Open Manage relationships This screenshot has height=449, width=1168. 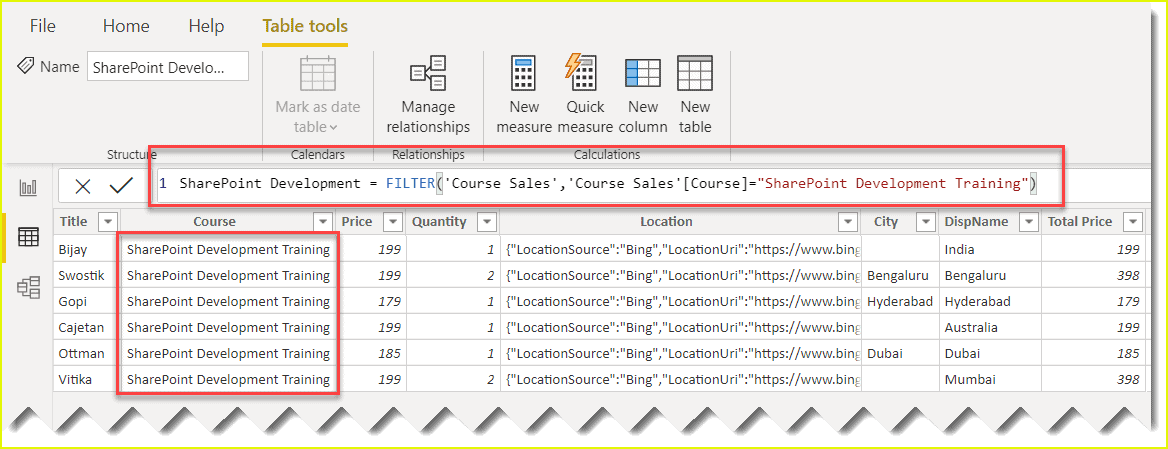(428, 95)
